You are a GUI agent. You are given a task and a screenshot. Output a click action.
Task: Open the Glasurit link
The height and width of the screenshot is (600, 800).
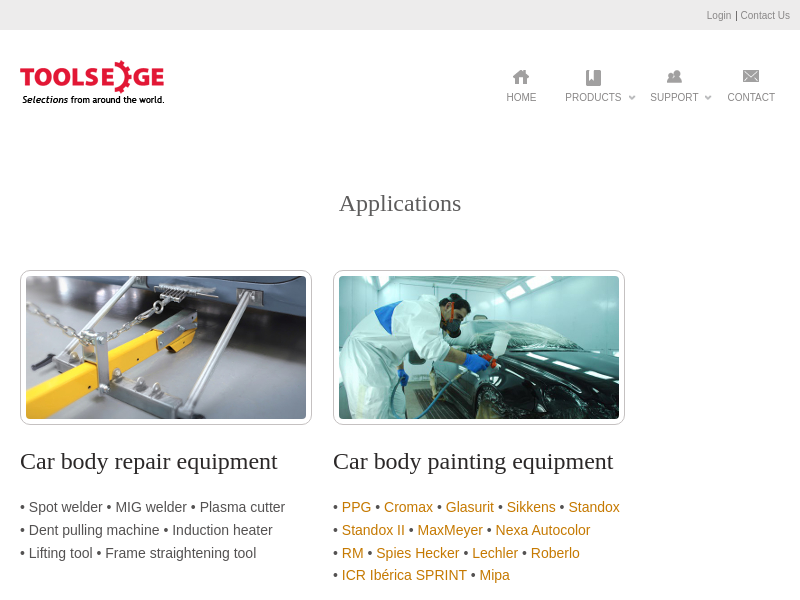pos(469,507)
